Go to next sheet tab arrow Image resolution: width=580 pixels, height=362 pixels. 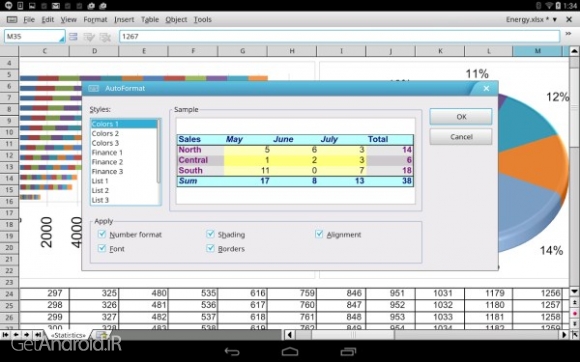coord(27,335)
